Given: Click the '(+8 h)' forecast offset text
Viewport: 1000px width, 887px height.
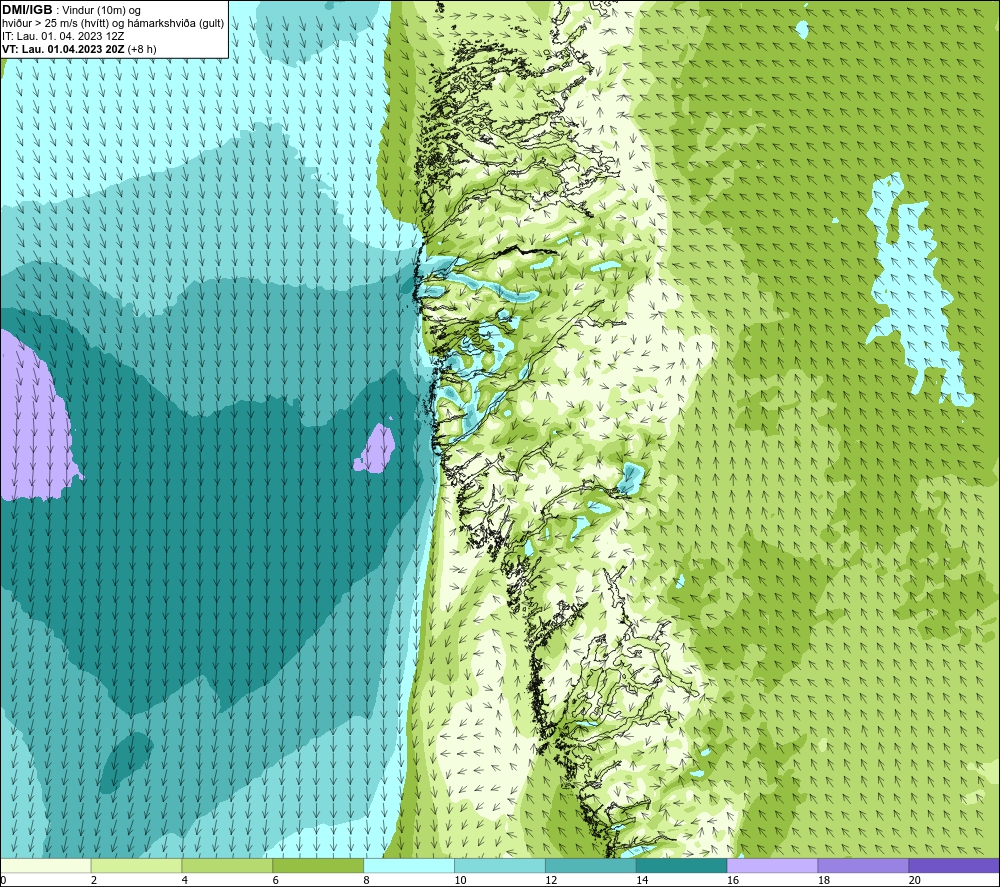Looking at the screenshot, I should tap(142, 49).
